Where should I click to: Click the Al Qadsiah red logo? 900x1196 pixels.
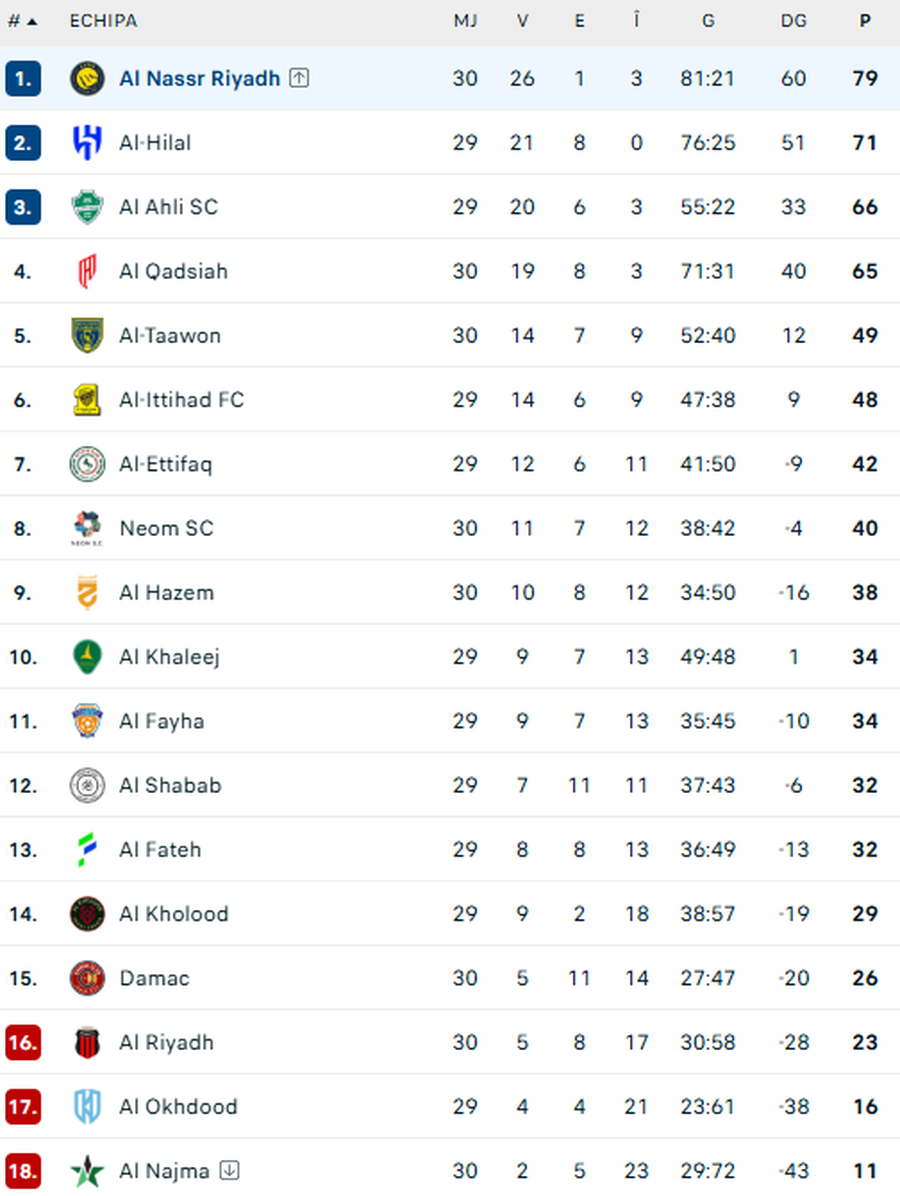[x=87, y=271]
